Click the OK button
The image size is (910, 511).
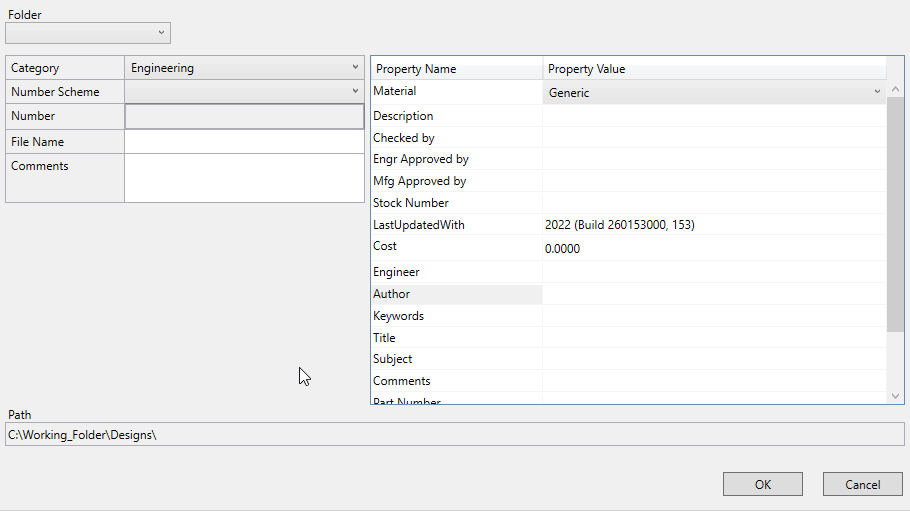point(762,484)
